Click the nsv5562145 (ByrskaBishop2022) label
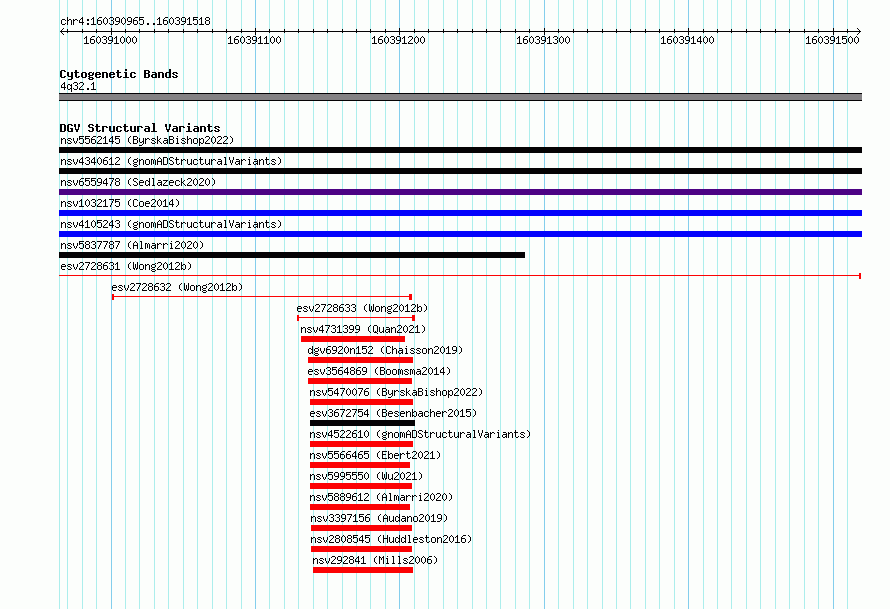This screenshot has width=890, height=609. 147,140
